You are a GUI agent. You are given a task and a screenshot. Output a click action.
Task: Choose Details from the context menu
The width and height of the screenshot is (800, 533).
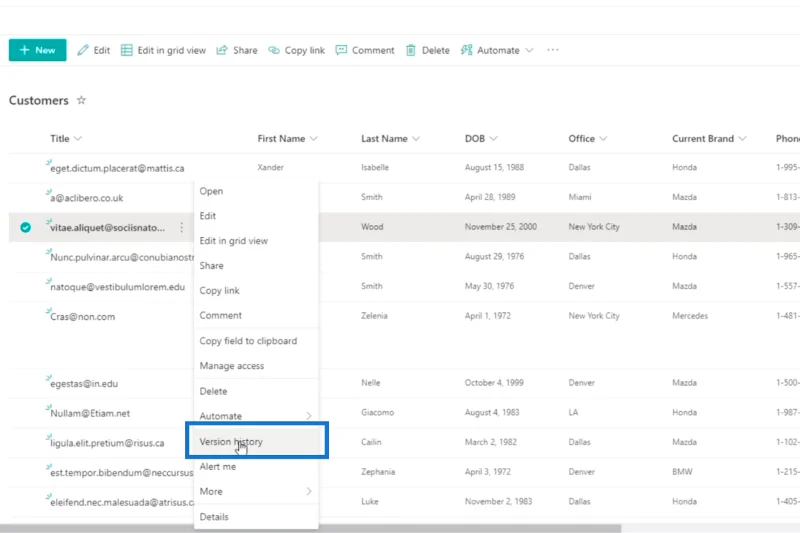[x=256, y=517]
